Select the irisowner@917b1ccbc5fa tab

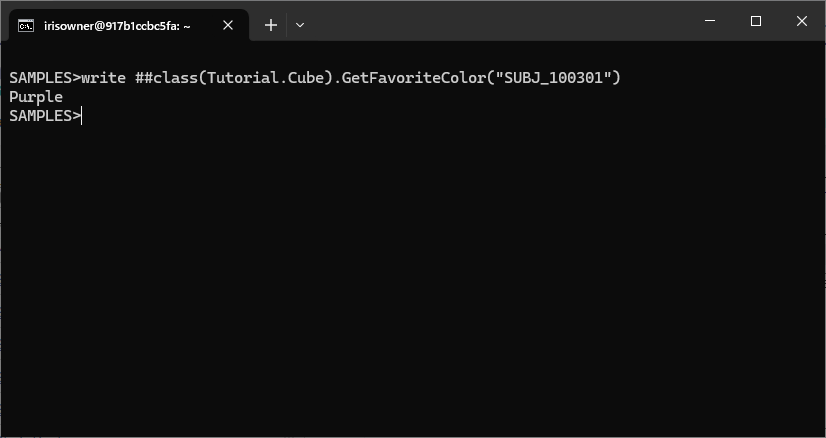pyautogui.click(x=117, y=26)
